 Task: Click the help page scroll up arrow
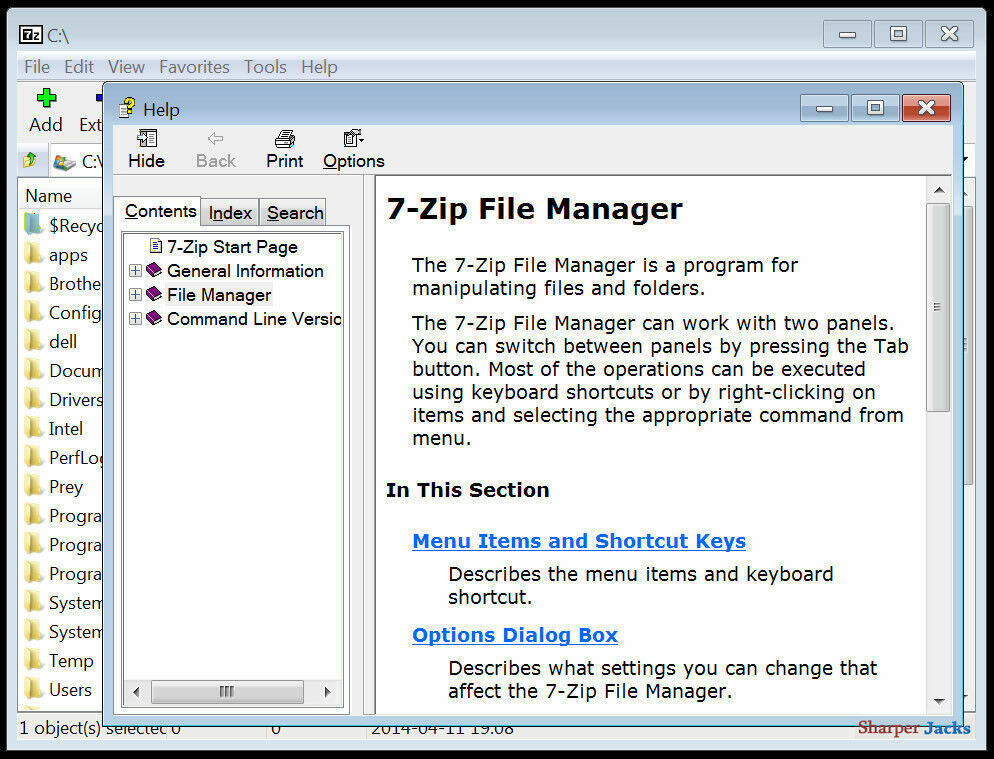[x=939, y=190]
